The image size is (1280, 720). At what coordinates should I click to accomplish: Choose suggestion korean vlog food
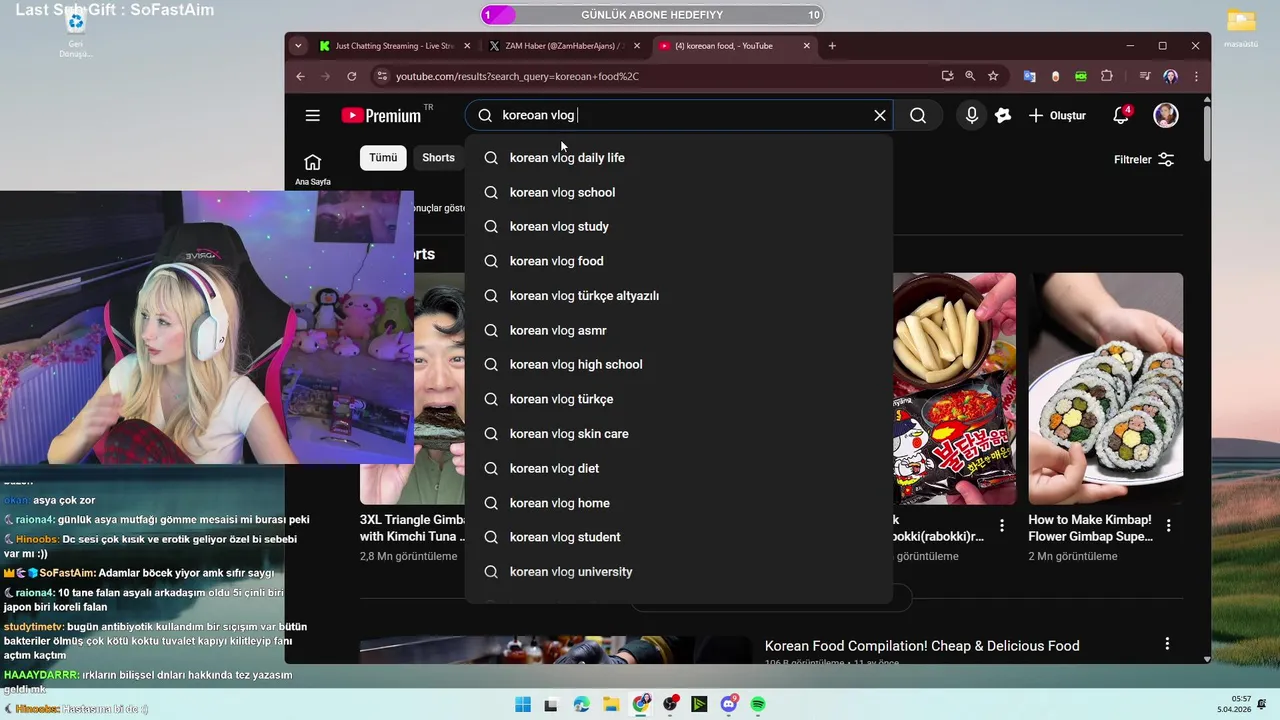pyautogui.click(x=678, y=261)
